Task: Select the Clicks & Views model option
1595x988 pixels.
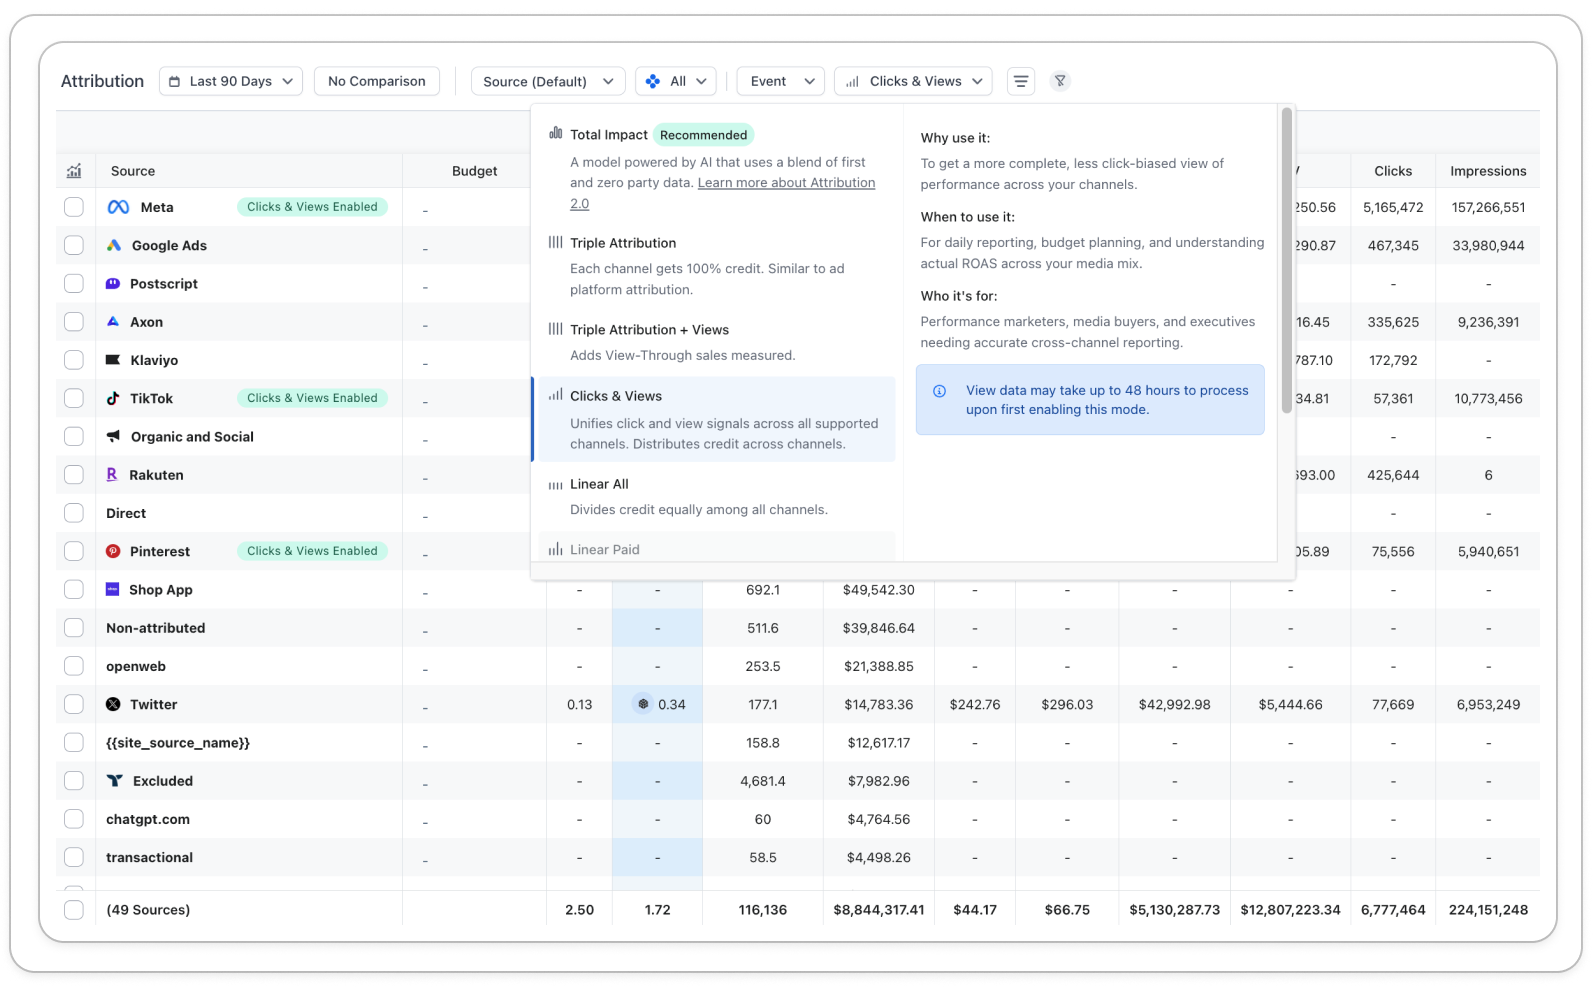Action: [x=714, y=420]
